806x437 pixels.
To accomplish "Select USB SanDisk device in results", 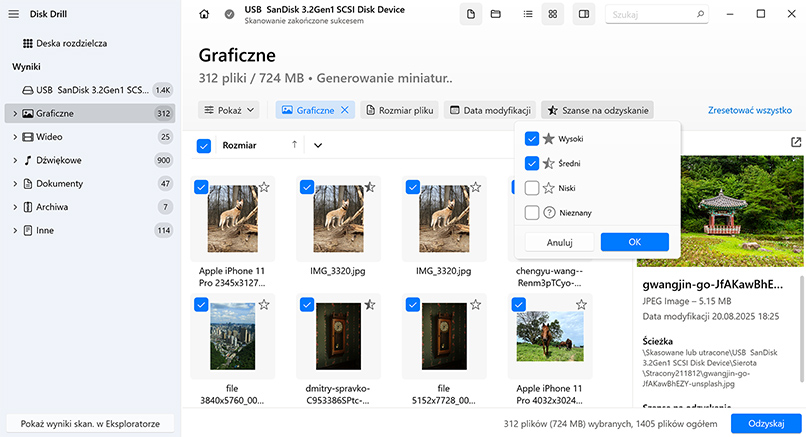I will pos(90,90).
